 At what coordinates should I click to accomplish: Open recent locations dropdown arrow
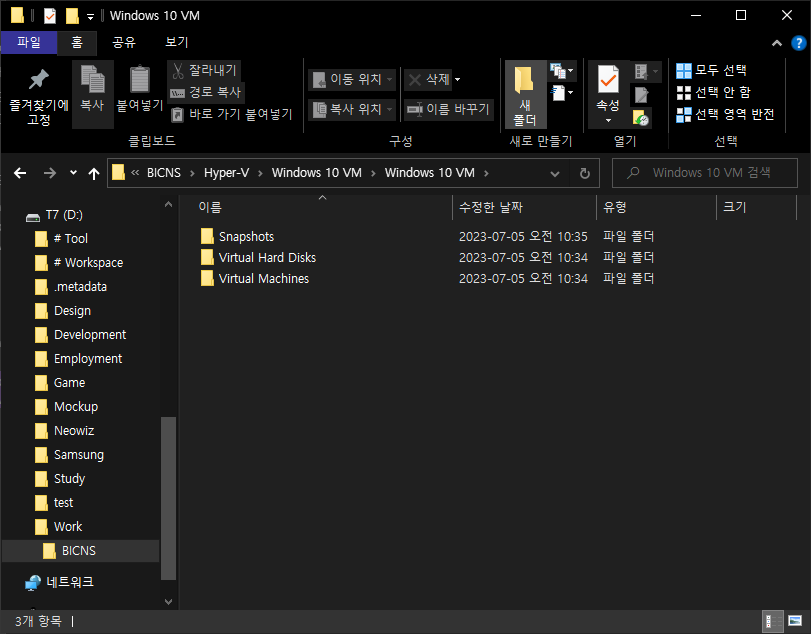pyautogui.click(x=73, y=173)
